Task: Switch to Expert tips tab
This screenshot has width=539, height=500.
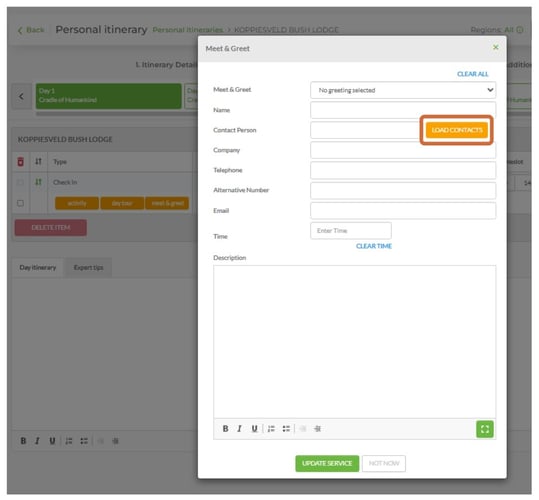Action: [88, 267]
